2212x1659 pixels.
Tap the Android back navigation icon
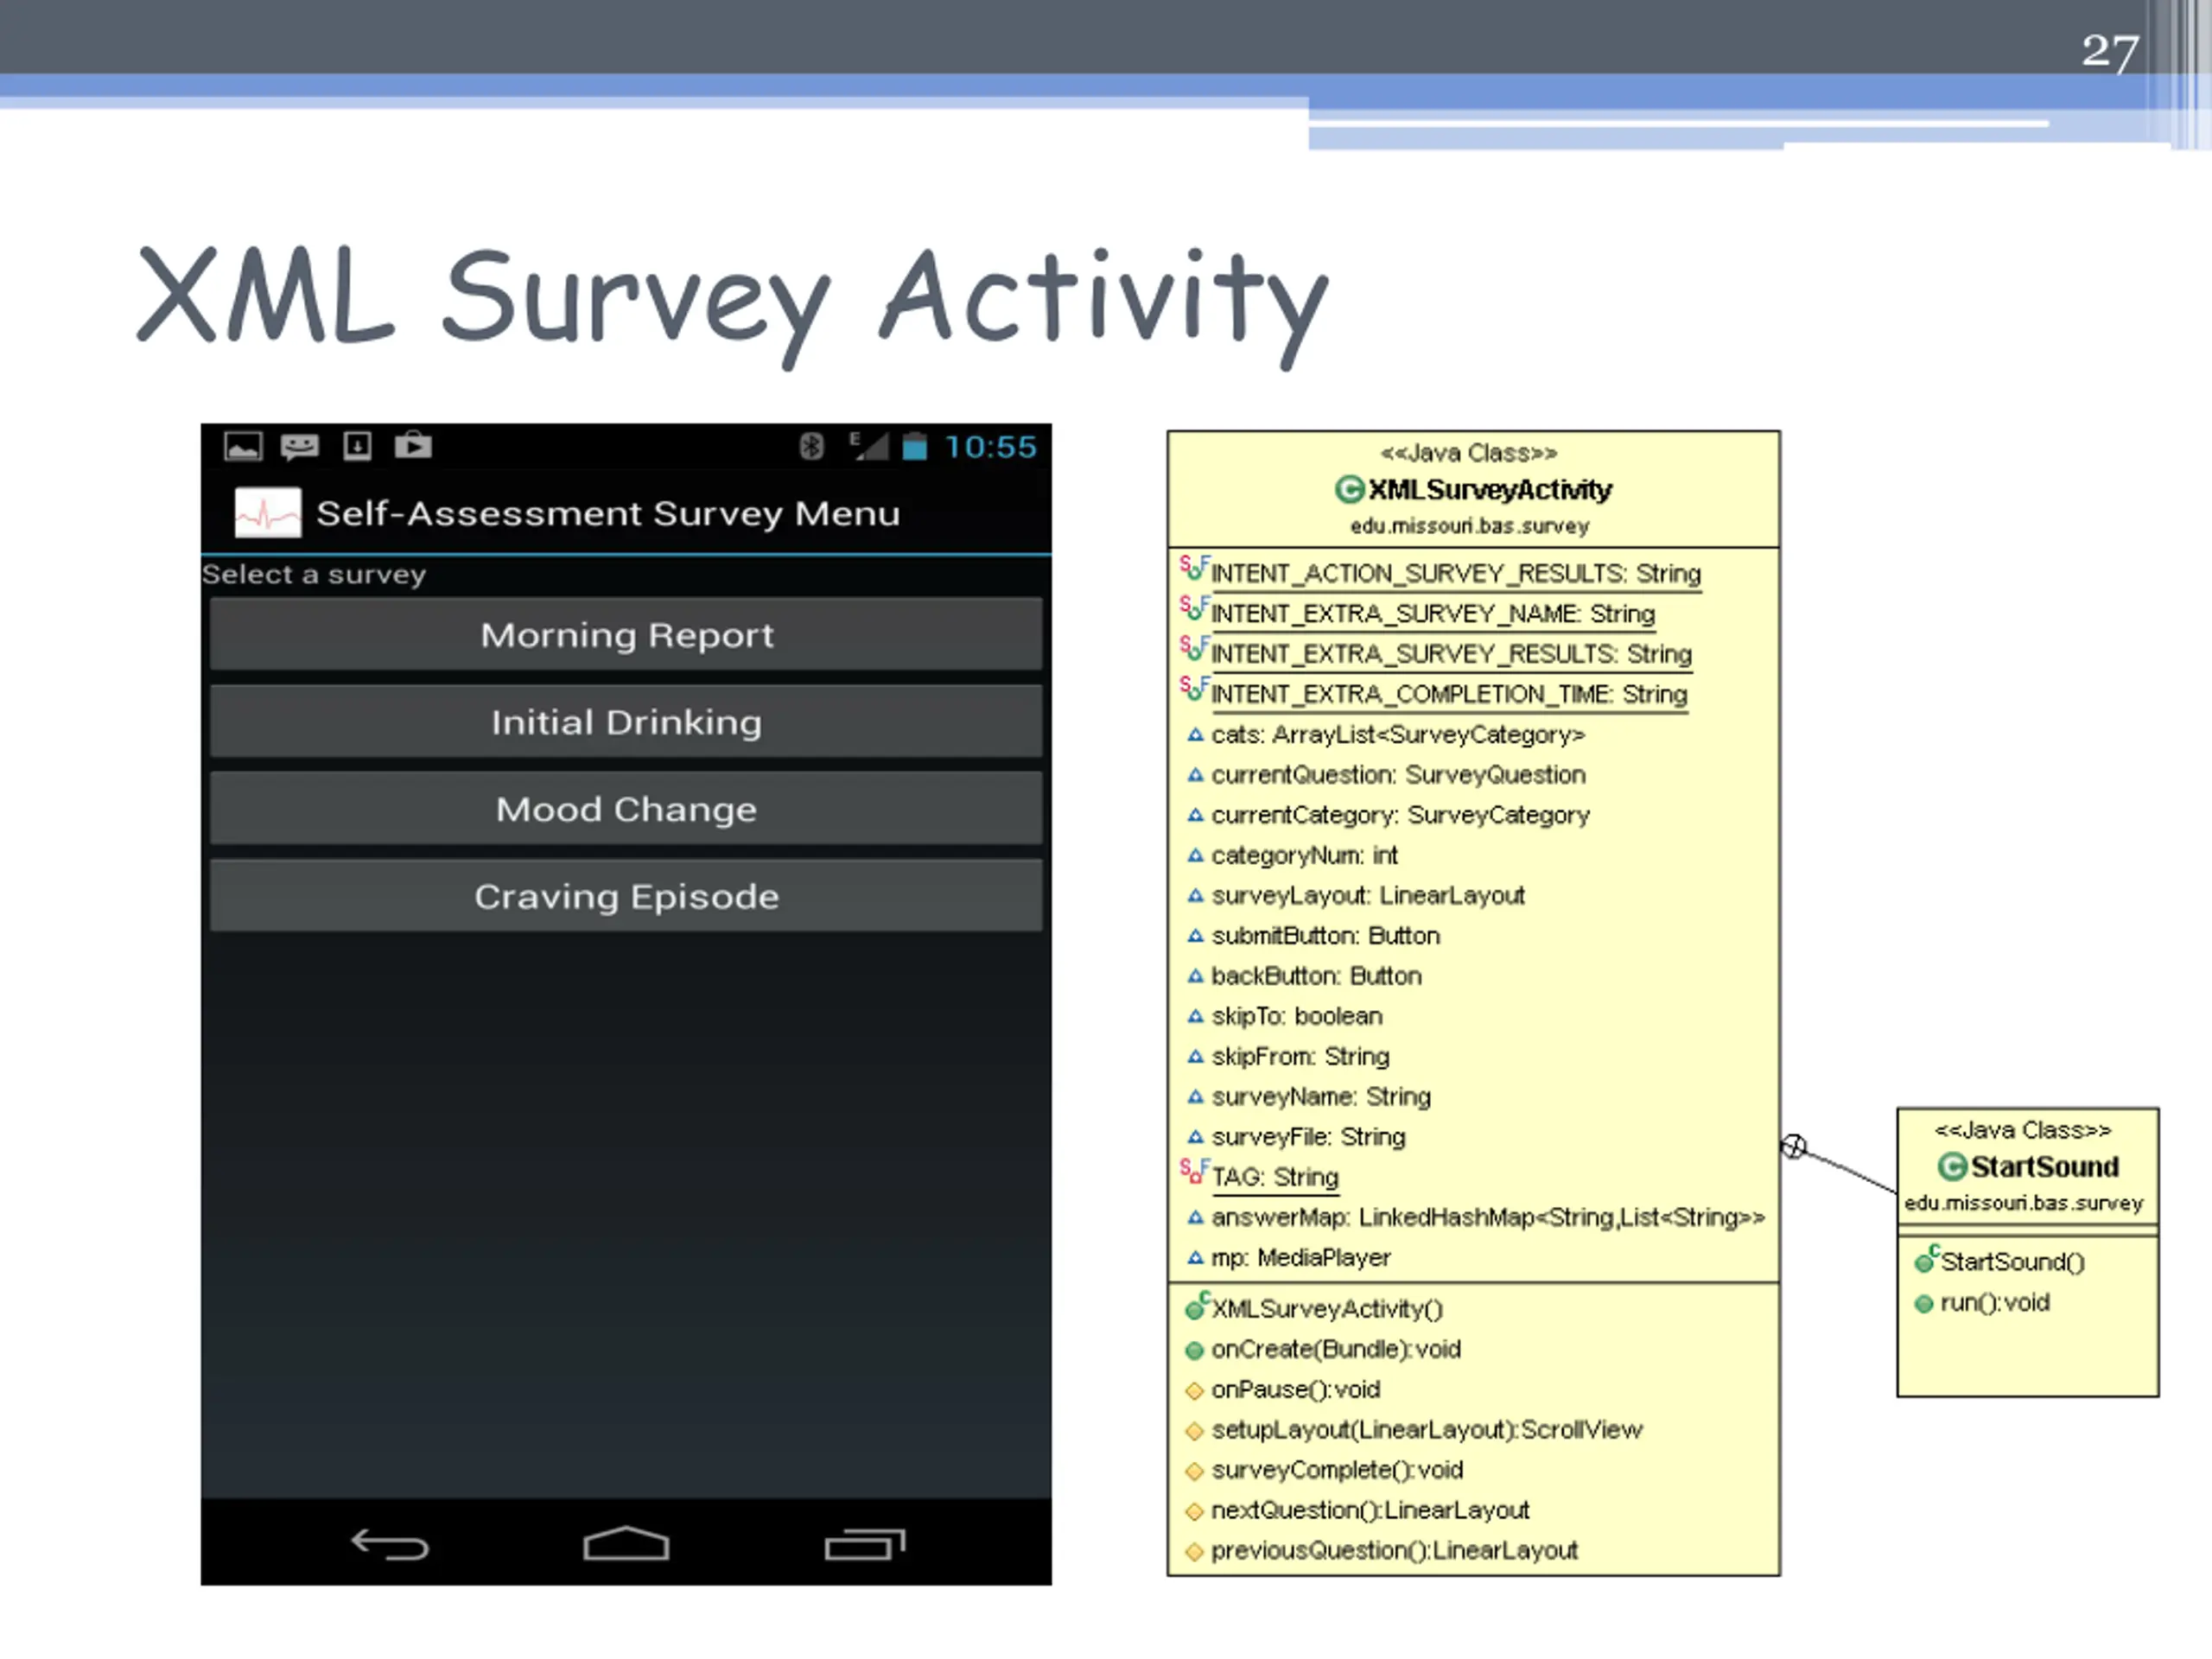[x=390, y=1545]
